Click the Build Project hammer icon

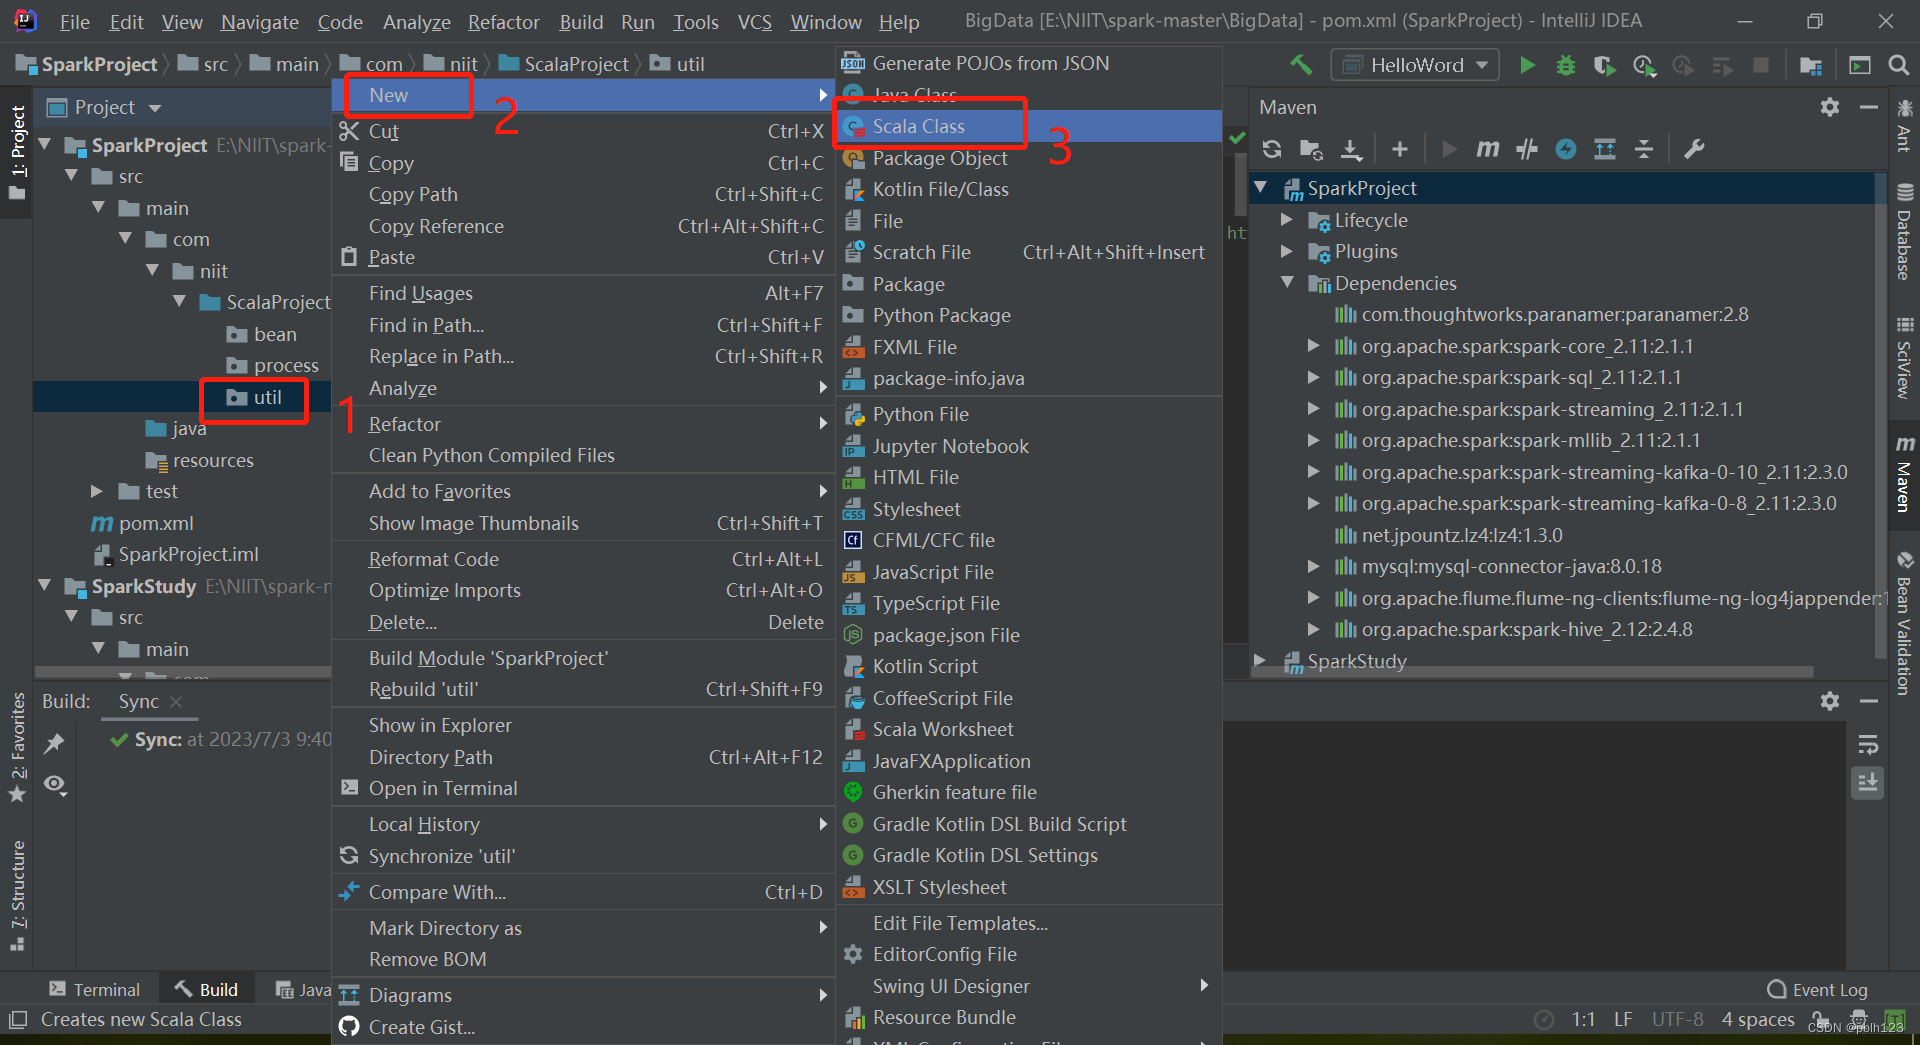[1300, 65]
